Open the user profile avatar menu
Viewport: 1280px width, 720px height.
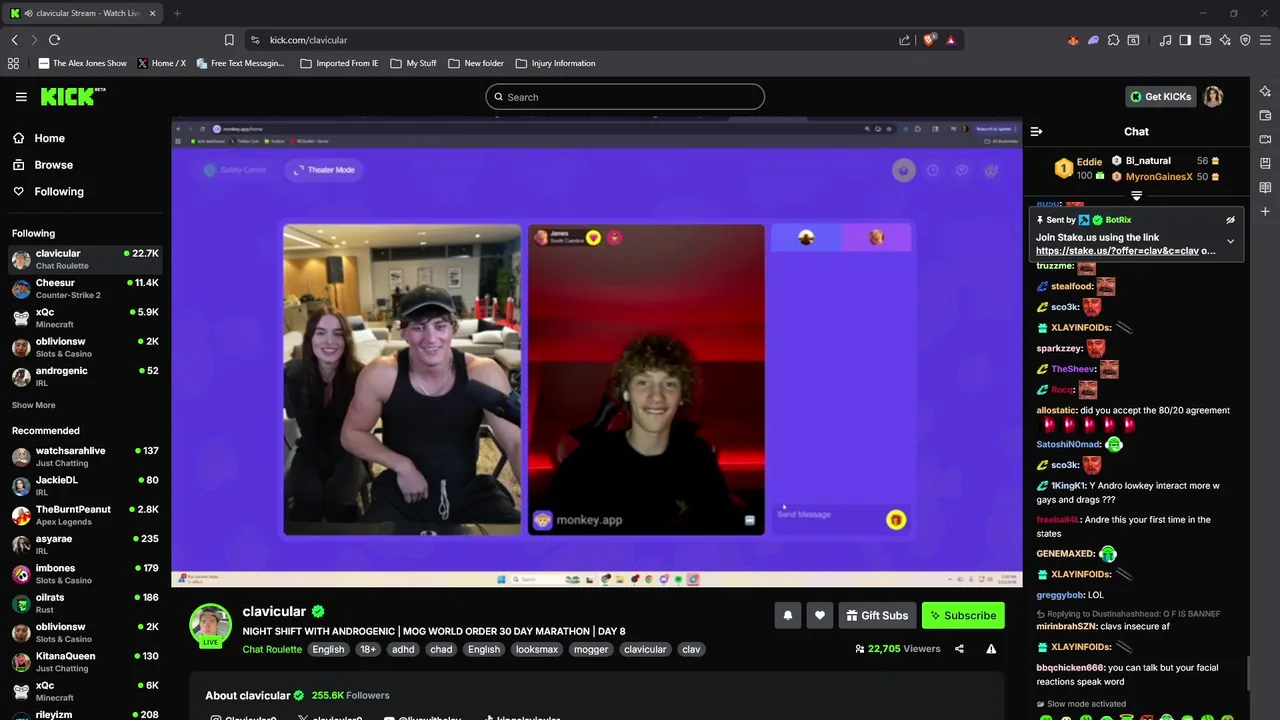(x=1213, y=97)
